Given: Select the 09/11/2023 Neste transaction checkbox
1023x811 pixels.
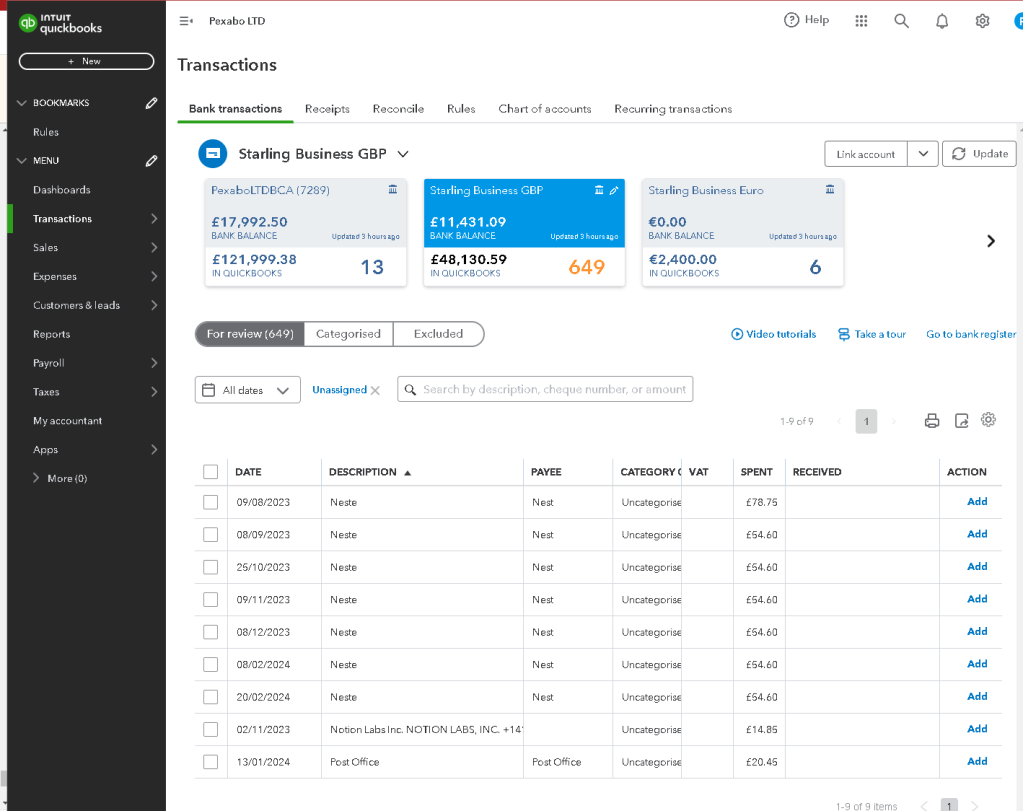Looking at the screenshot, I should click(x=210, y=600).
